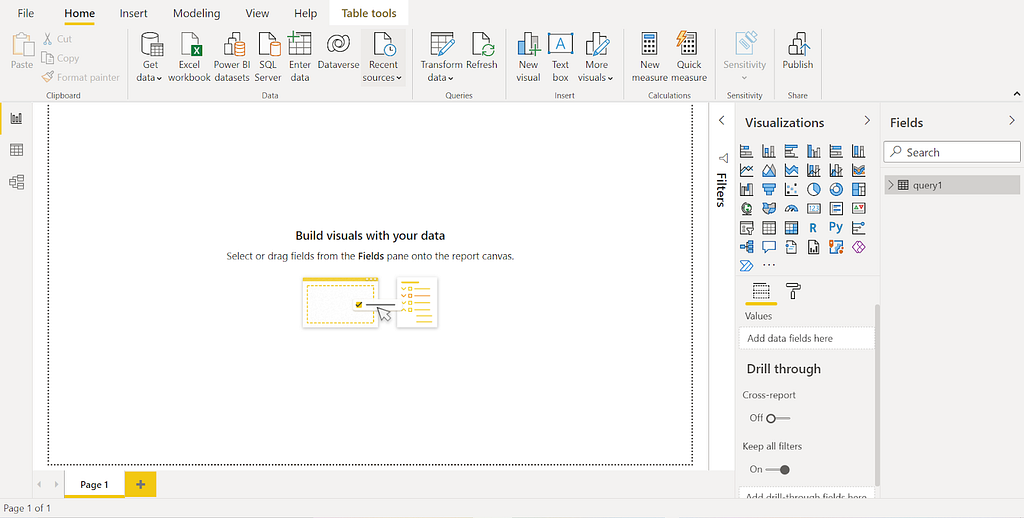Screen dimensions: 1024x518
Task: Select the Map globe visual
Action: tap(746, 209)
